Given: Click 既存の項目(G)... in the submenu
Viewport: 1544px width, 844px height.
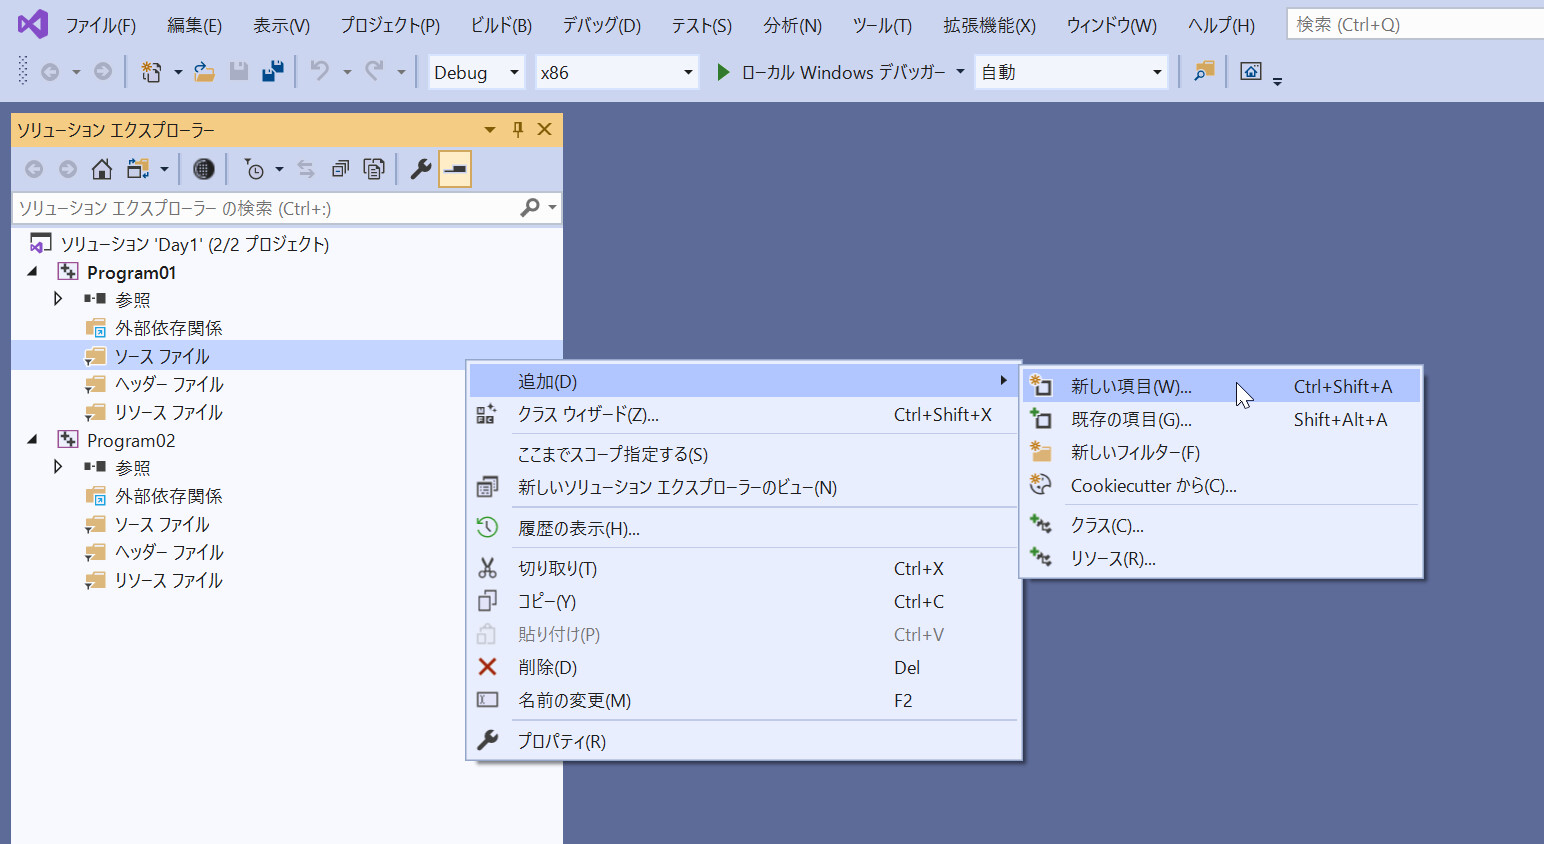Looking at the screenshot, I should pyautogui.click(x=1130, y=420).
